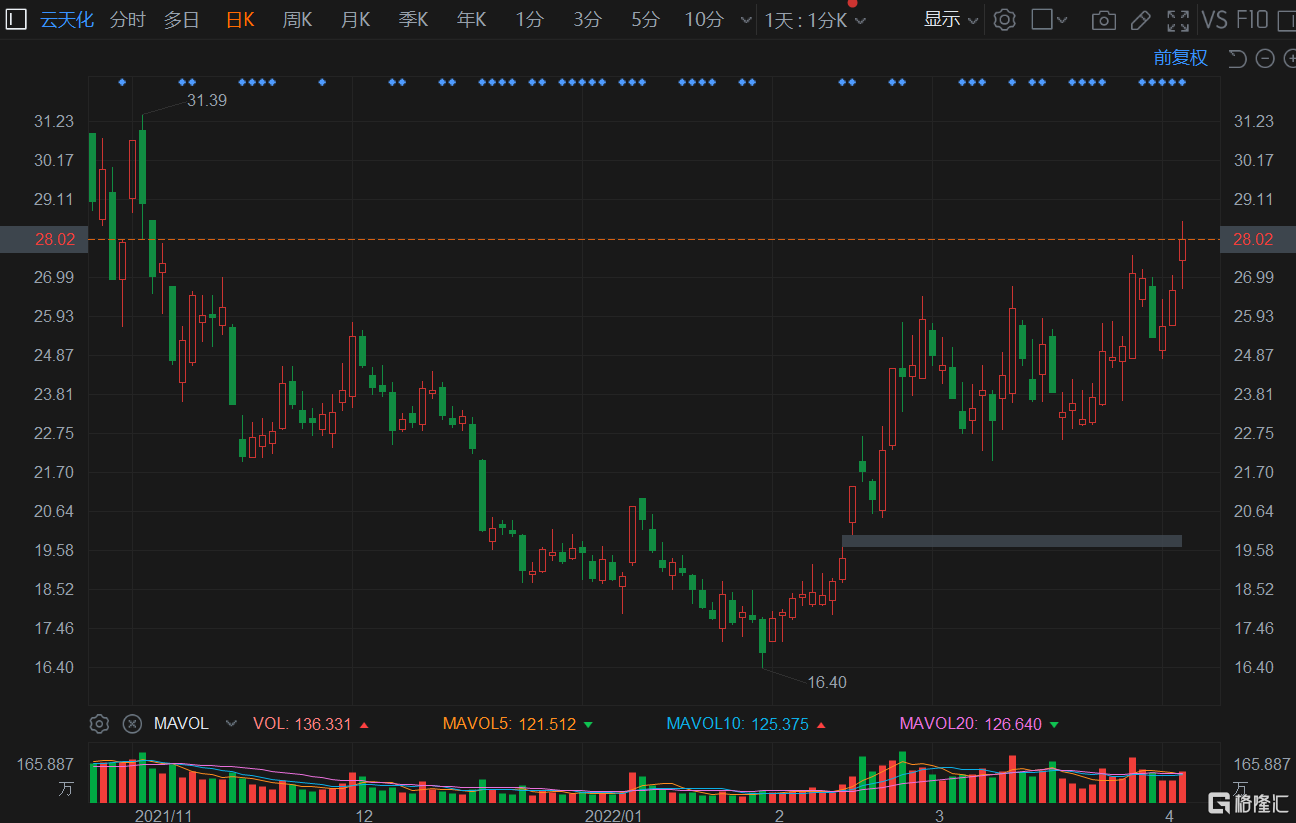Click the 31.39 high price label
The width and height of the screenshot is (1296, 823).
pos(207,100)
